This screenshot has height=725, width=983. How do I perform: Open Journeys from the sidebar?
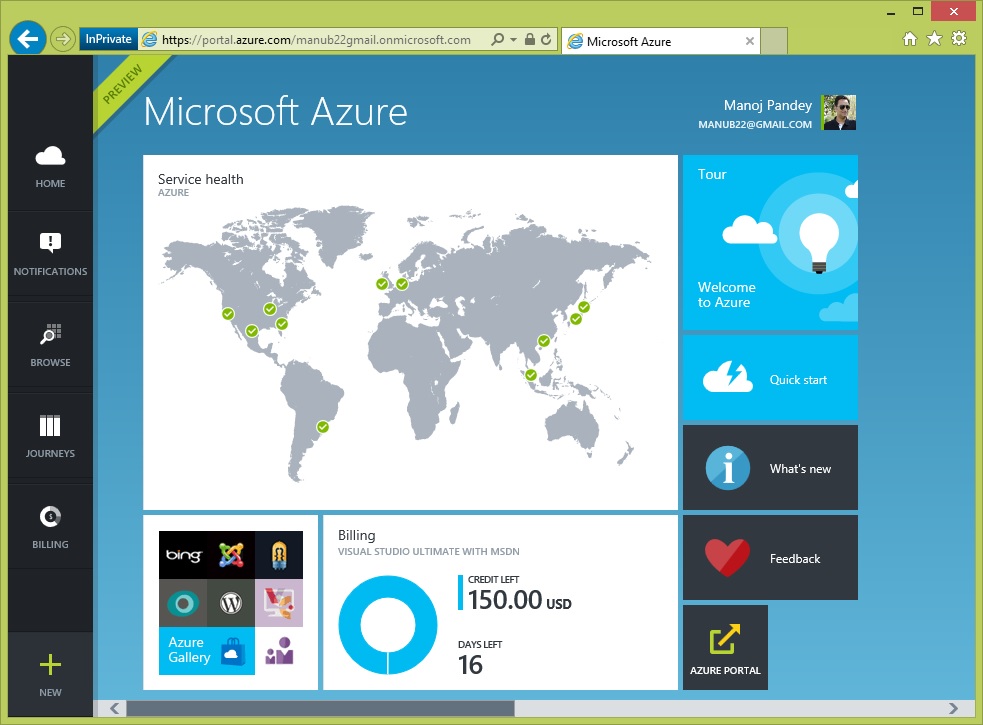50,427
